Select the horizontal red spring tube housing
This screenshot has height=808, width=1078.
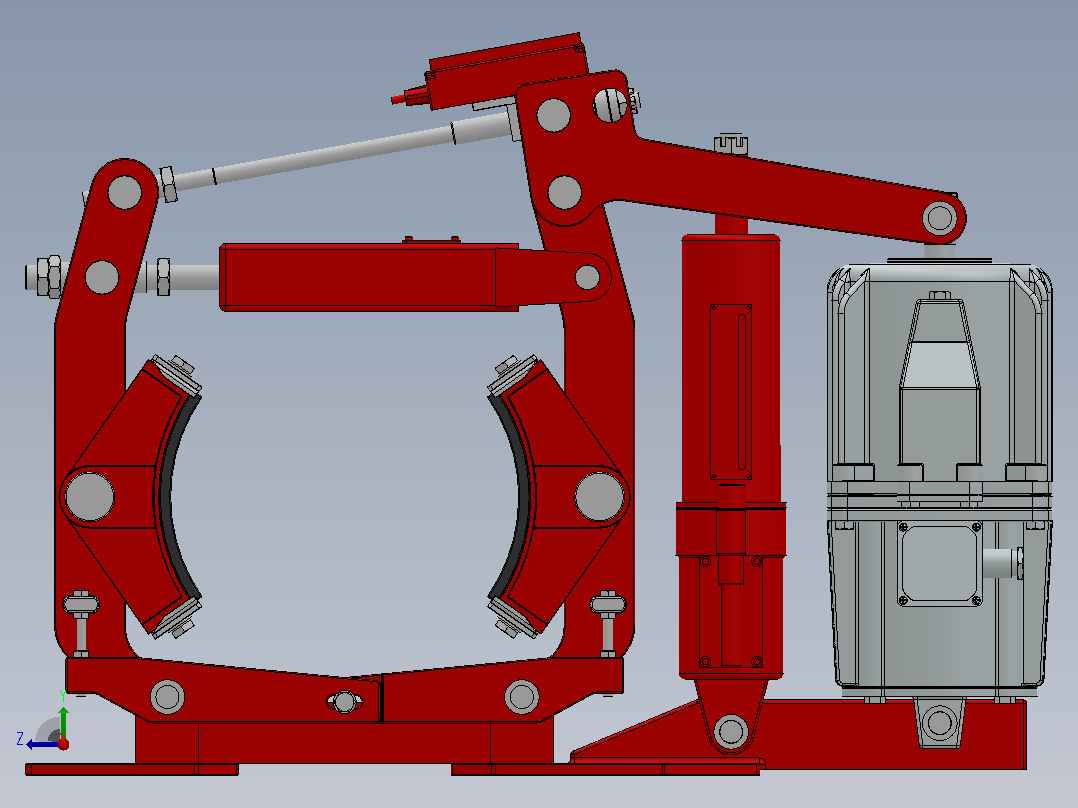pyautogui.click(x=368, y=277)
